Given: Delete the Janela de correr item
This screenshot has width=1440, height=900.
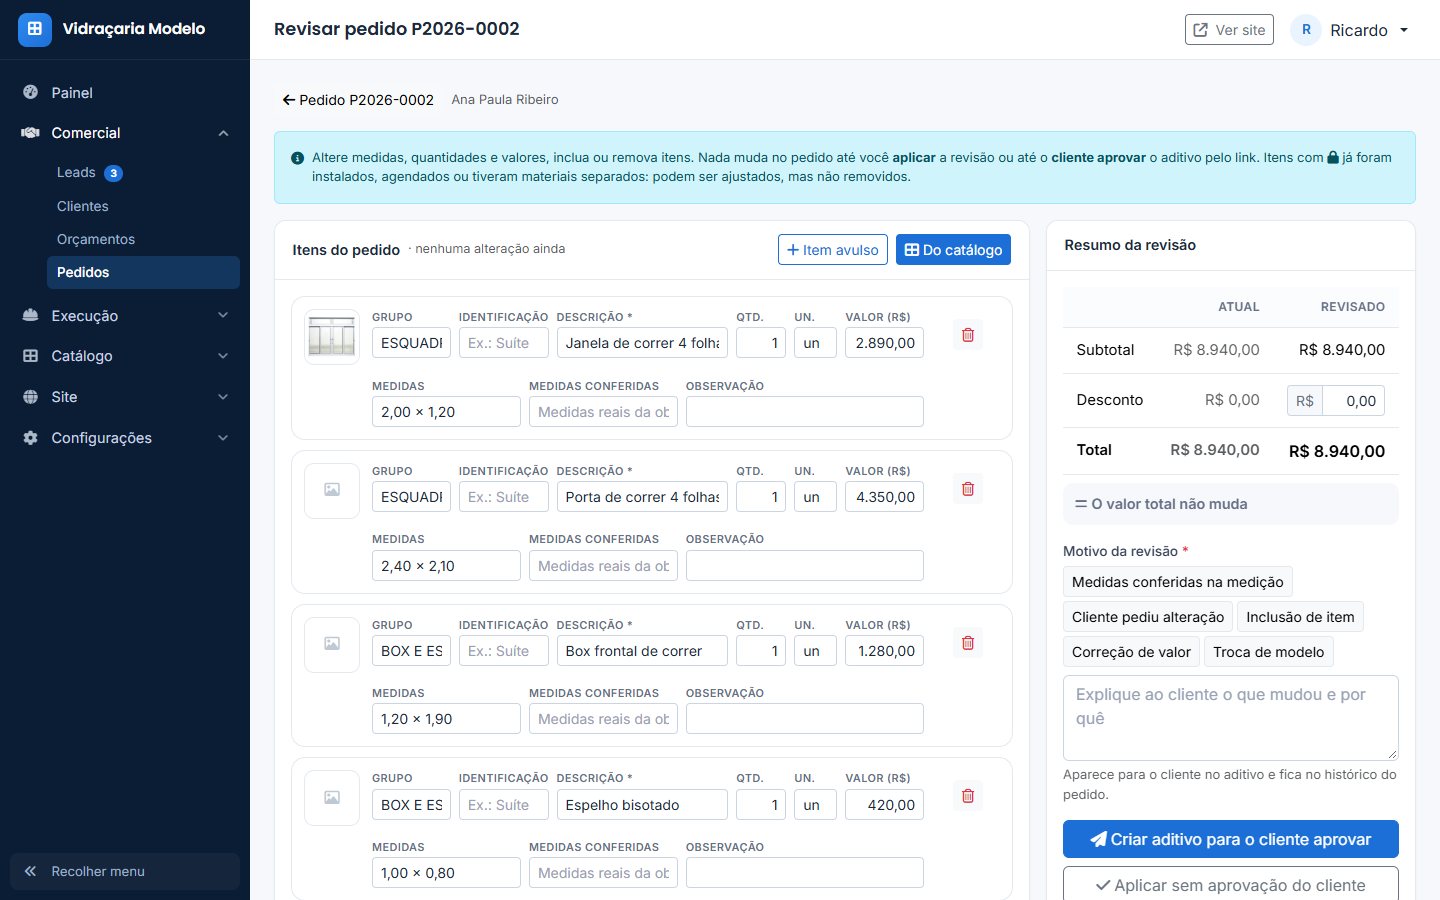Looking at the screenshot, I should pos(968,335).
